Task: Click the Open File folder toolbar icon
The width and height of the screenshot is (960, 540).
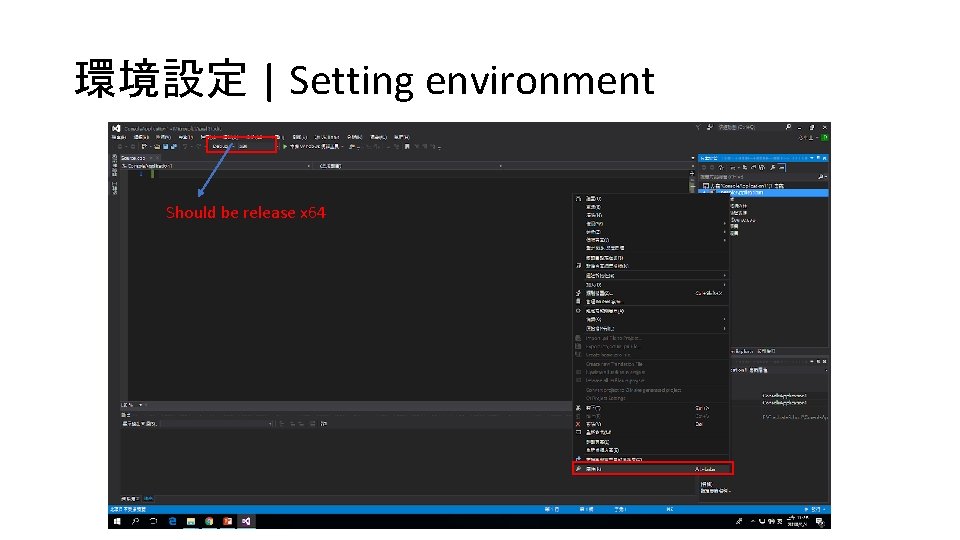Action: [157, 146]
